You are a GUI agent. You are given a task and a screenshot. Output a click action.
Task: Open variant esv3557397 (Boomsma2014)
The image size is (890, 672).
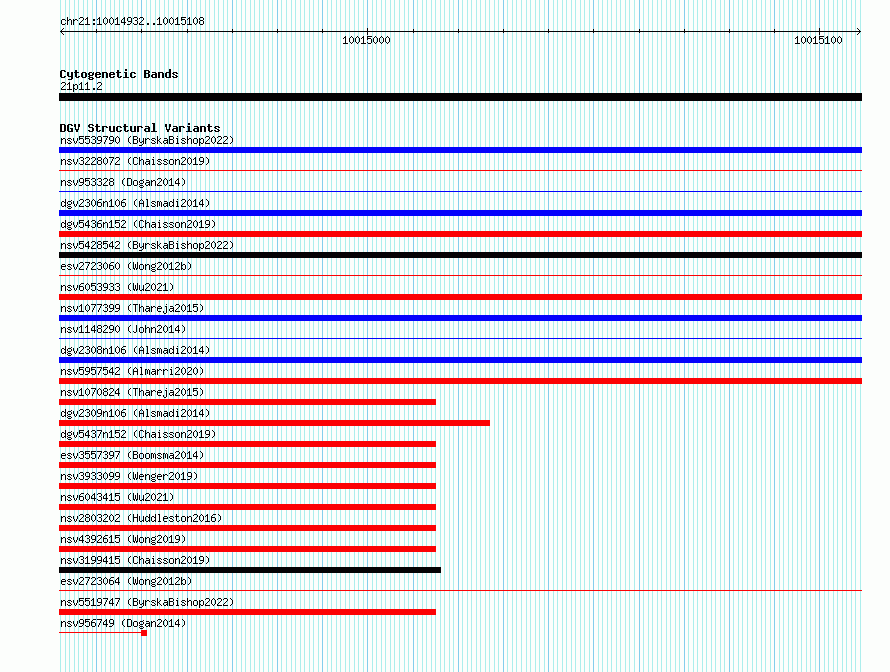click(x=132, y=455)
